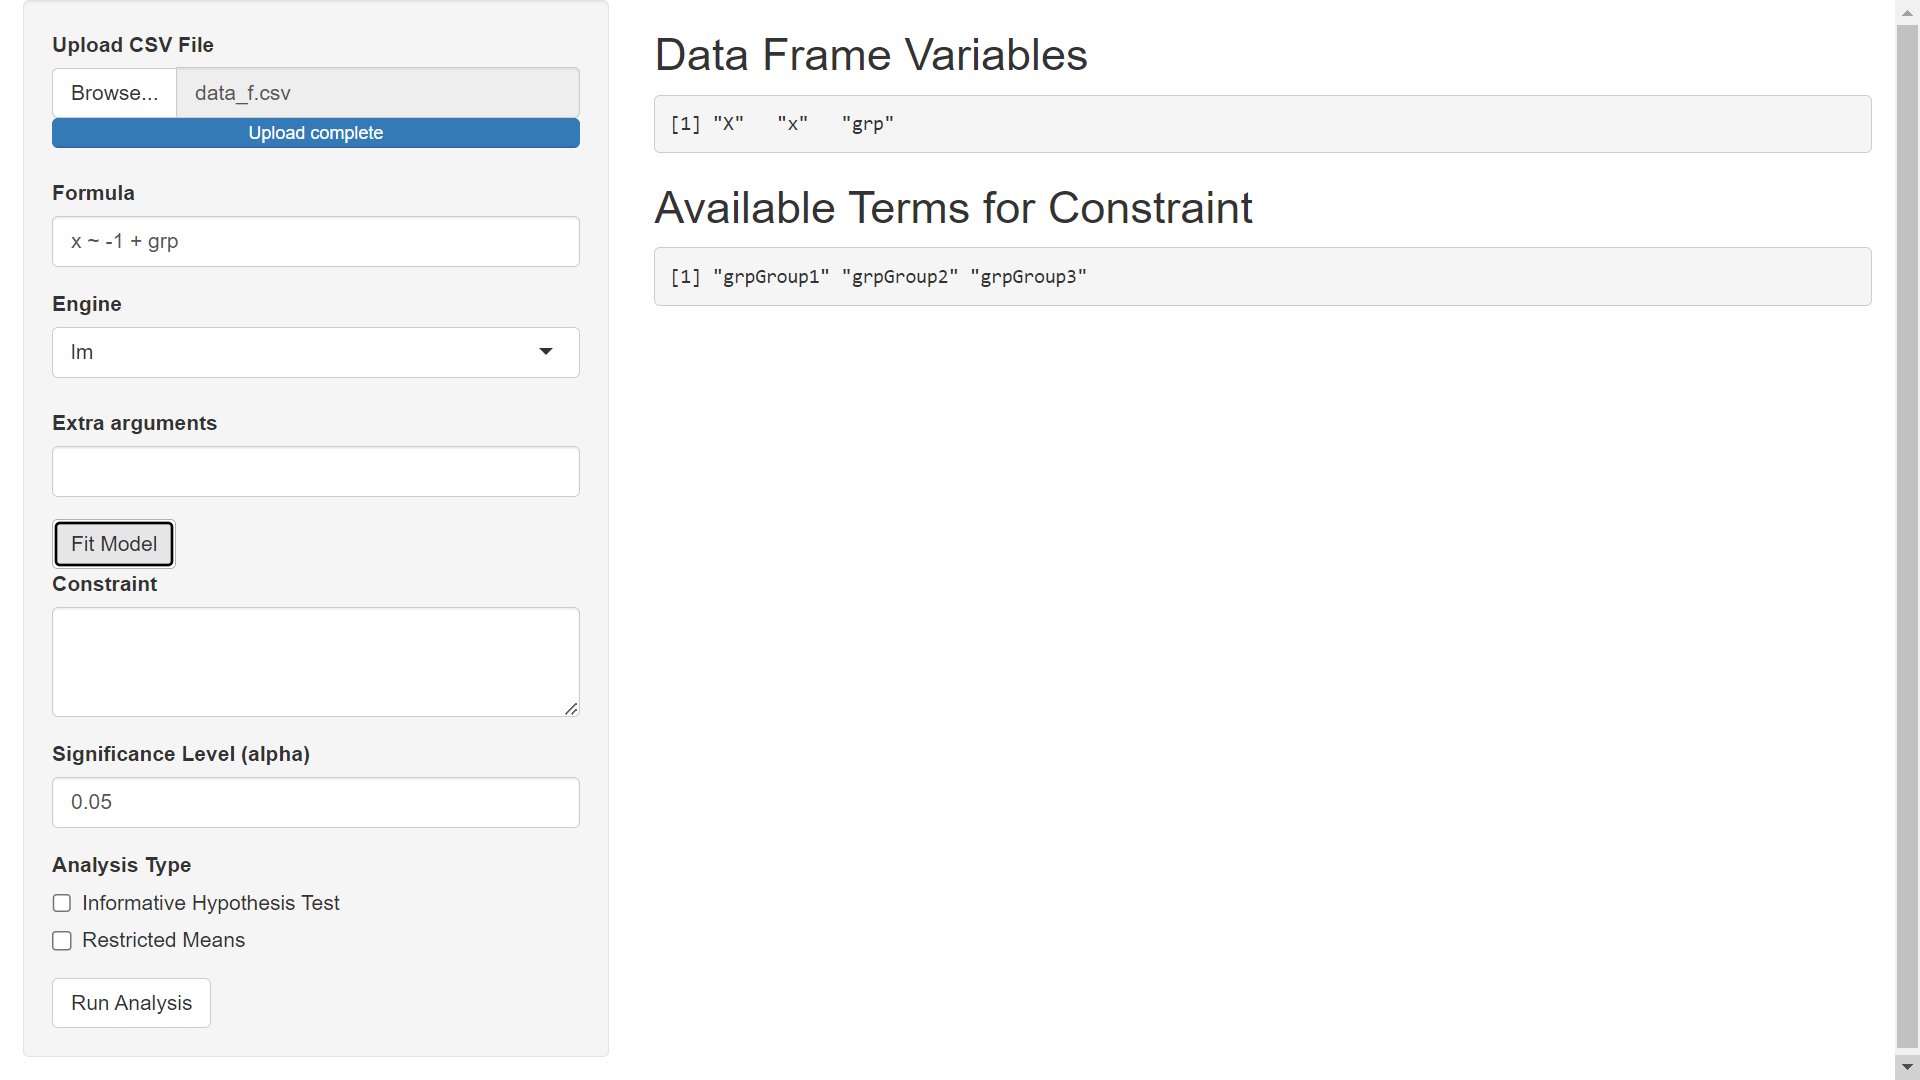Screen dimensions: 1920x1080
Task: Click the data_f.csv filename field
Action: [378, 93]
